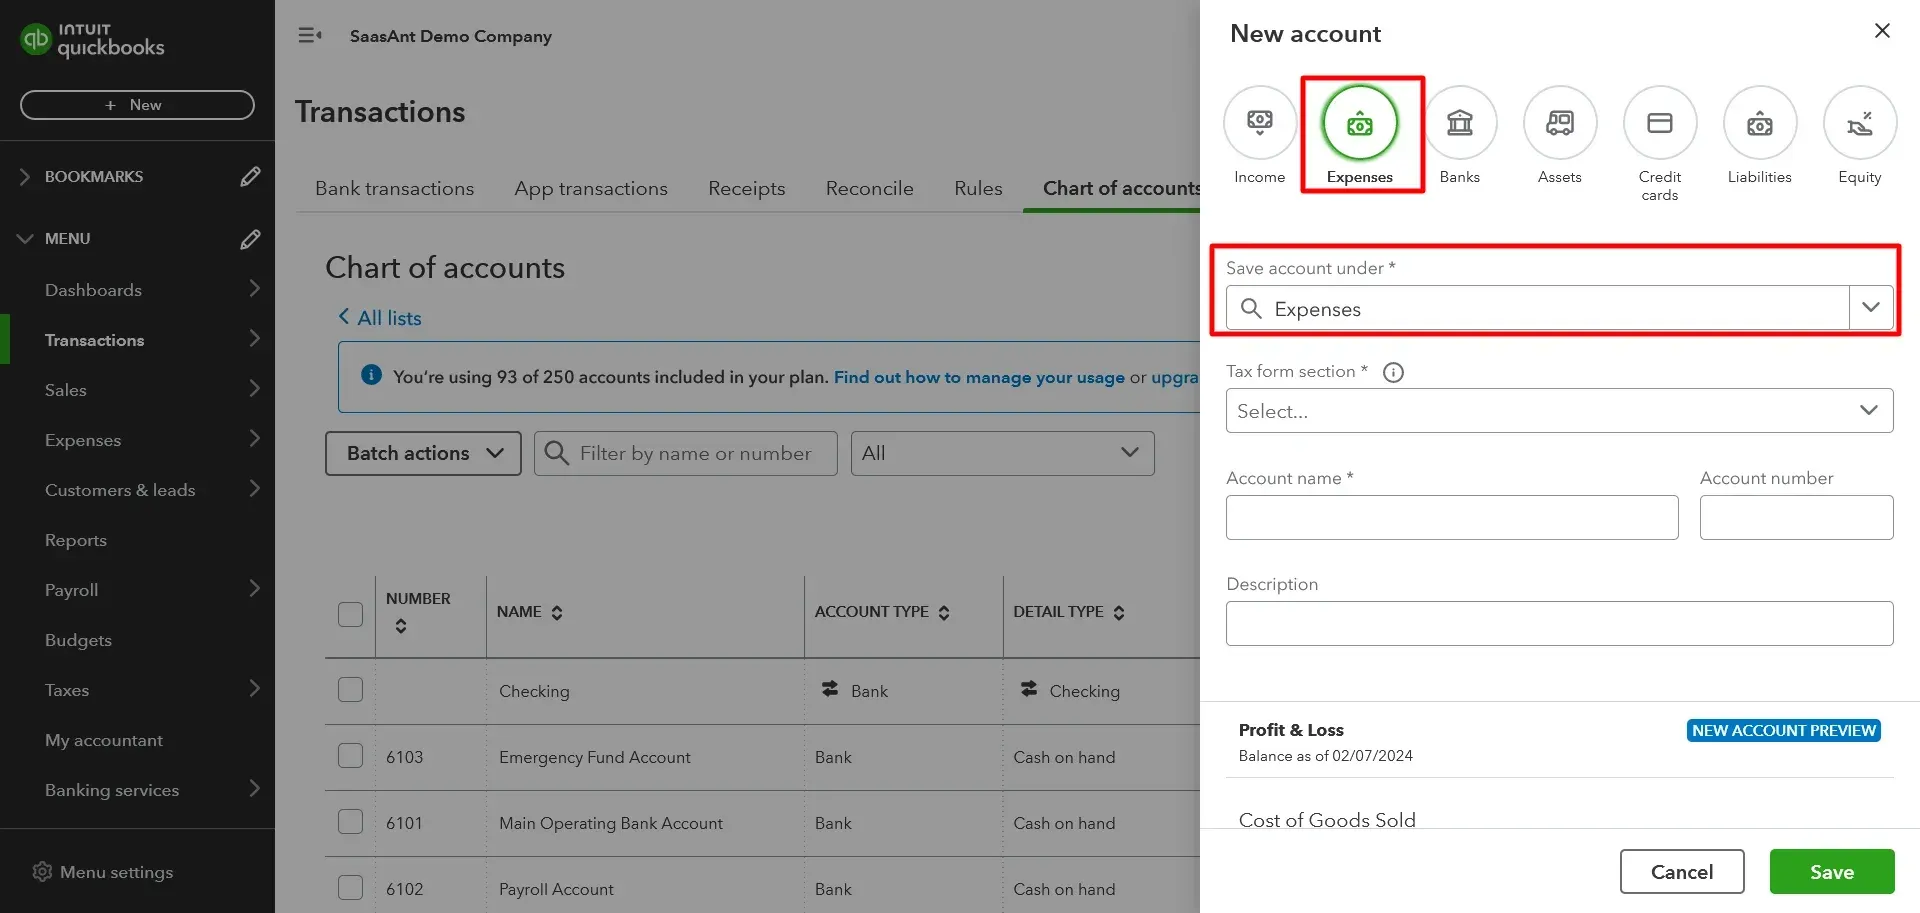Choose the Assets account type icon
Image resolution: width=1920 pixels, height=913 pixels.
pos(1560,123)
